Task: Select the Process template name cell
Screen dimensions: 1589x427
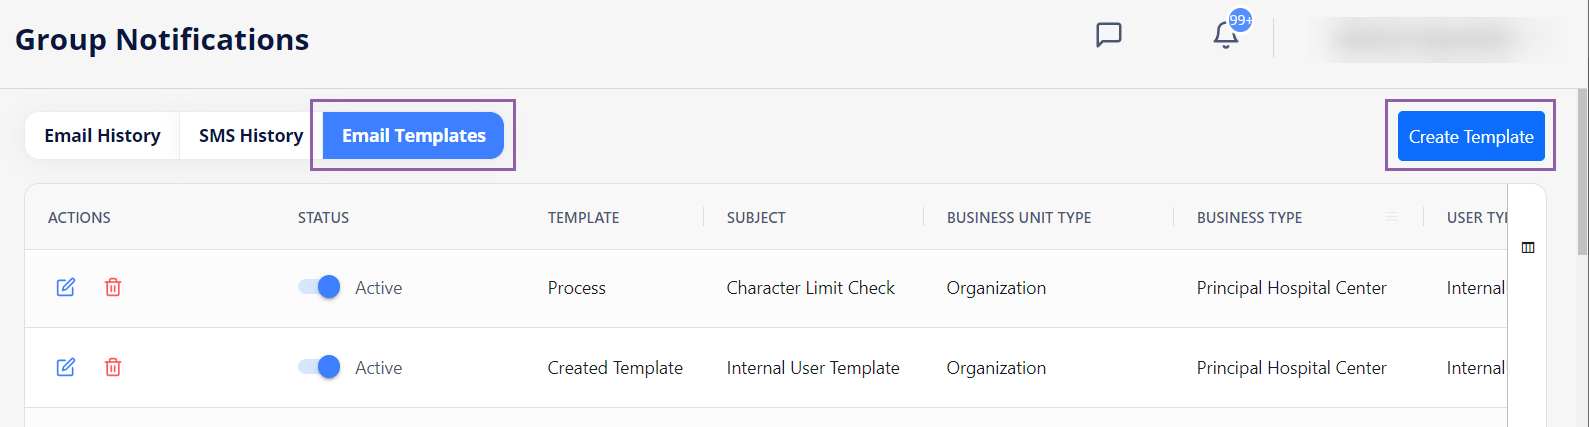Action: [x=577, y=288]
